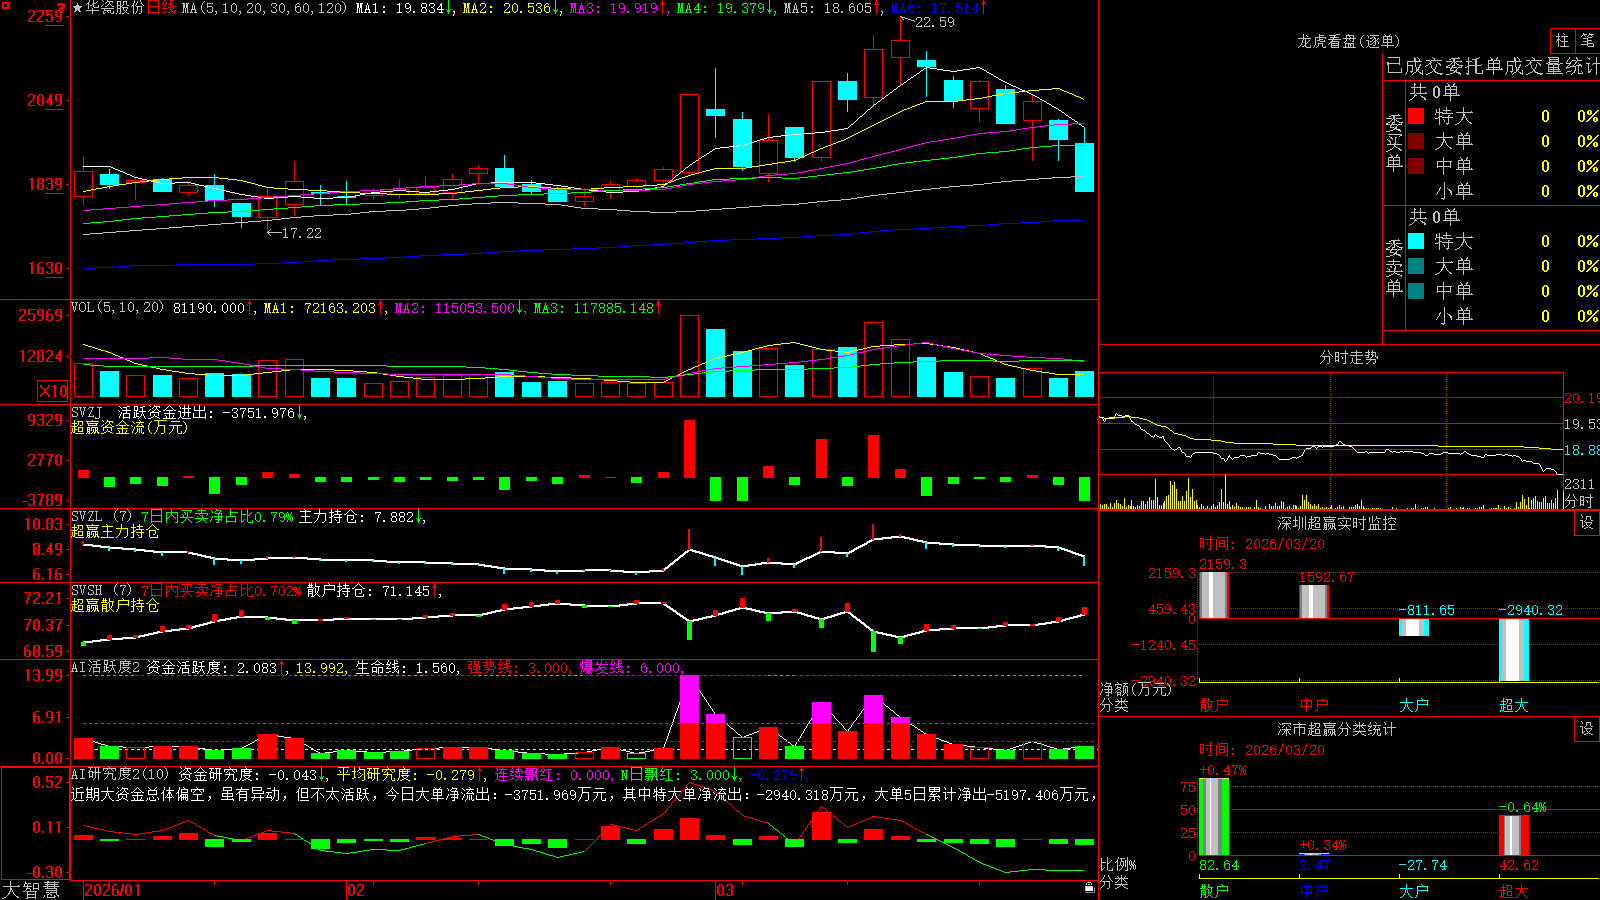Click the VOL(5,10,20) indicator label
The image size is (1600, 900).
coord(117,307)
